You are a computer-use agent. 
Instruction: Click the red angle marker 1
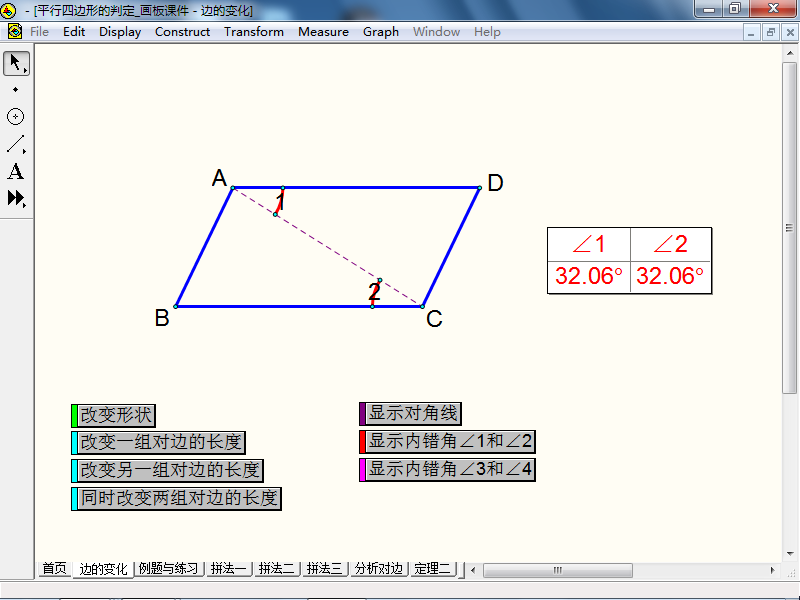(279, 201)
